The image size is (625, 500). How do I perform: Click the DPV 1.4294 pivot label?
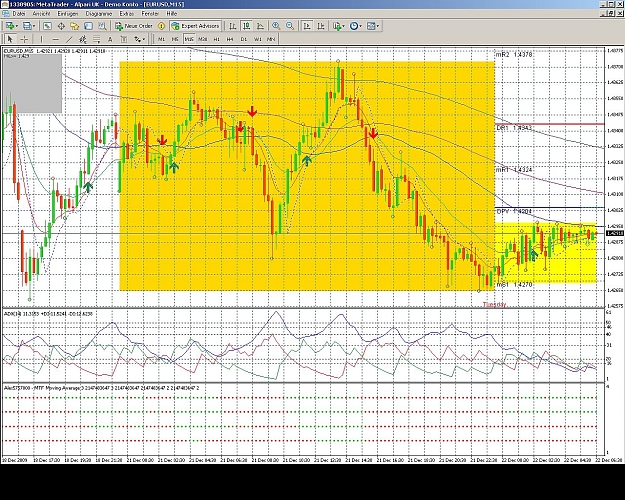pos(514,211)
